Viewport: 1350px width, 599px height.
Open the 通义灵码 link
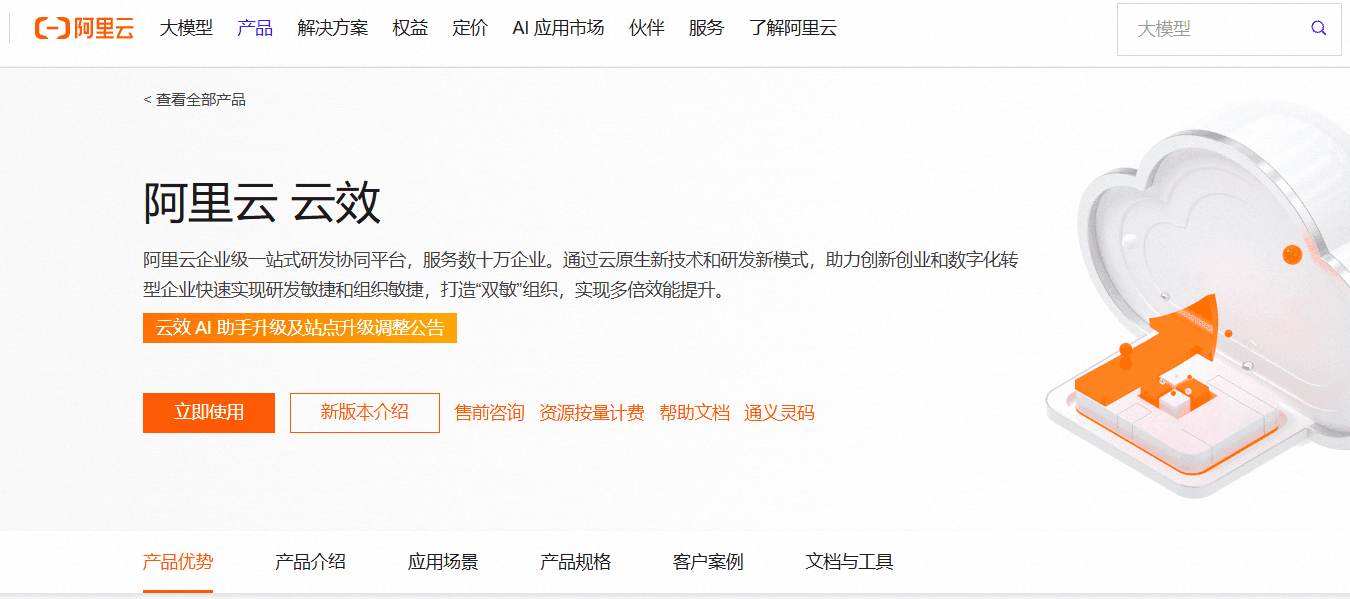pyautogui.click(x=779, y=413)
